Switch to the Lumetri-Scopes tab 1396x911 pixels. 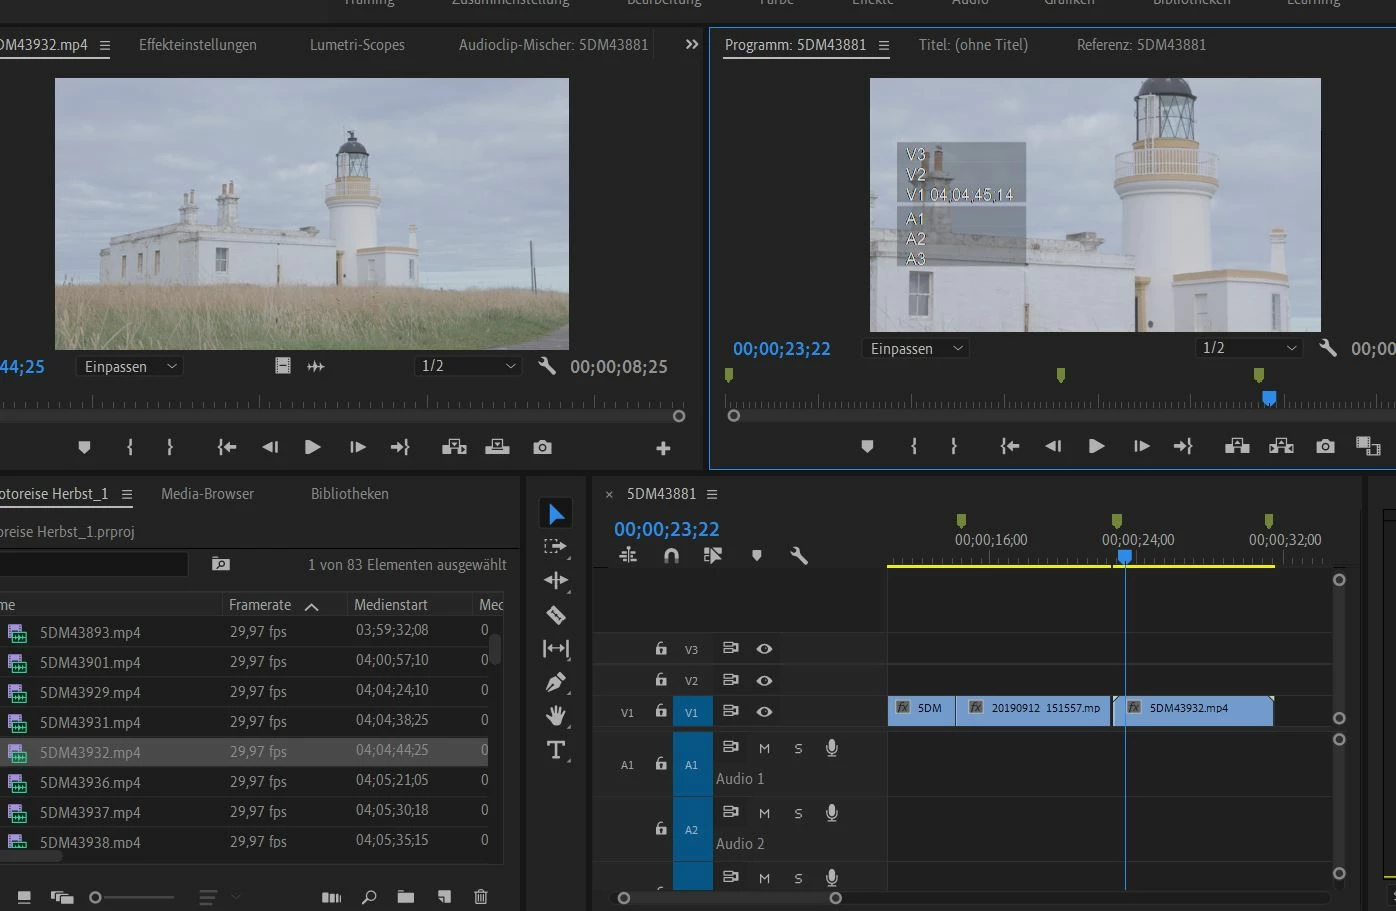click(x=357, y=45)
